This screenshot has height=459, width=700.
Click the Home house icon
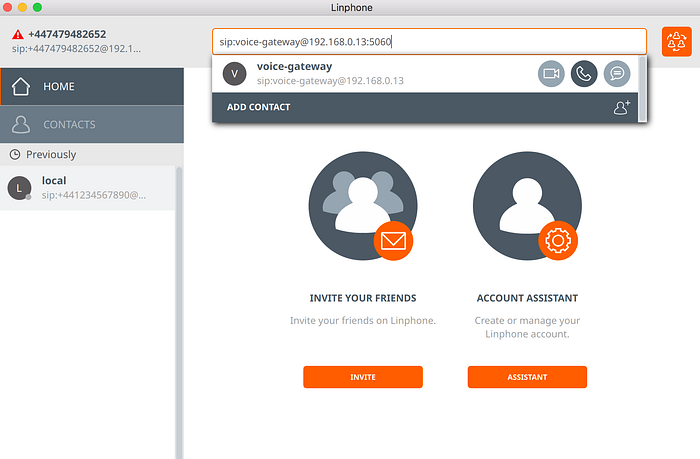[x=21, y=87]
